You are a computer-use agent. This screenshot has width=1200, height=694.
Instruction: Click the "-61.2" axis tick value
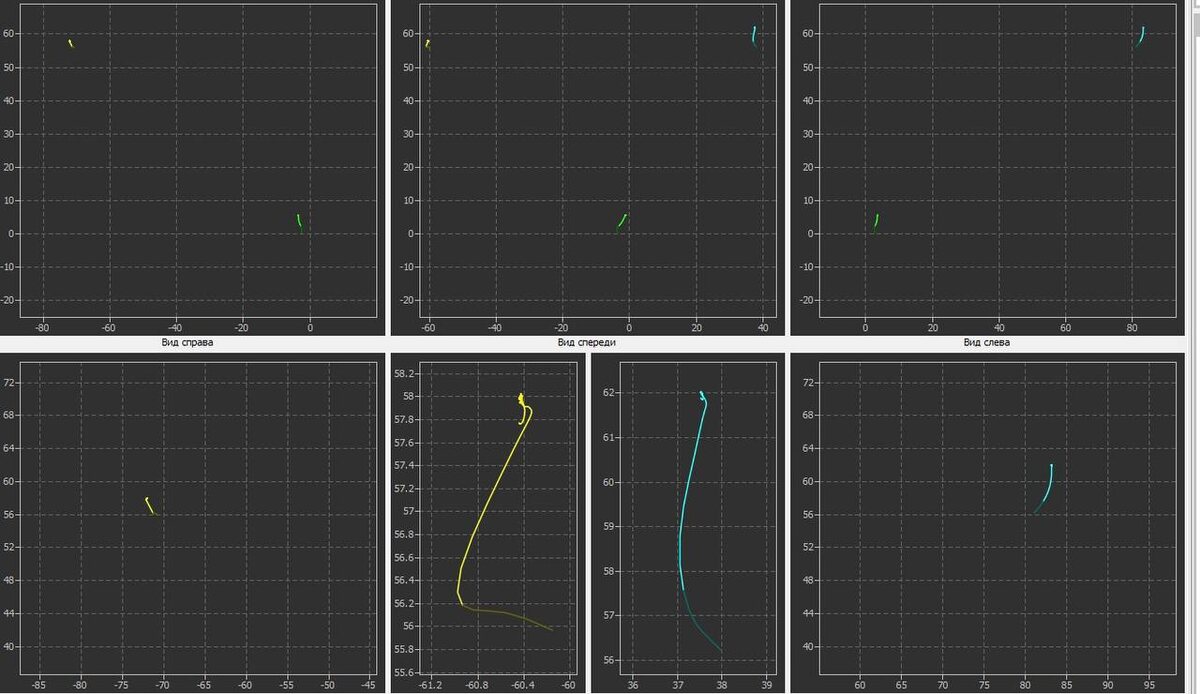(430, 685)
